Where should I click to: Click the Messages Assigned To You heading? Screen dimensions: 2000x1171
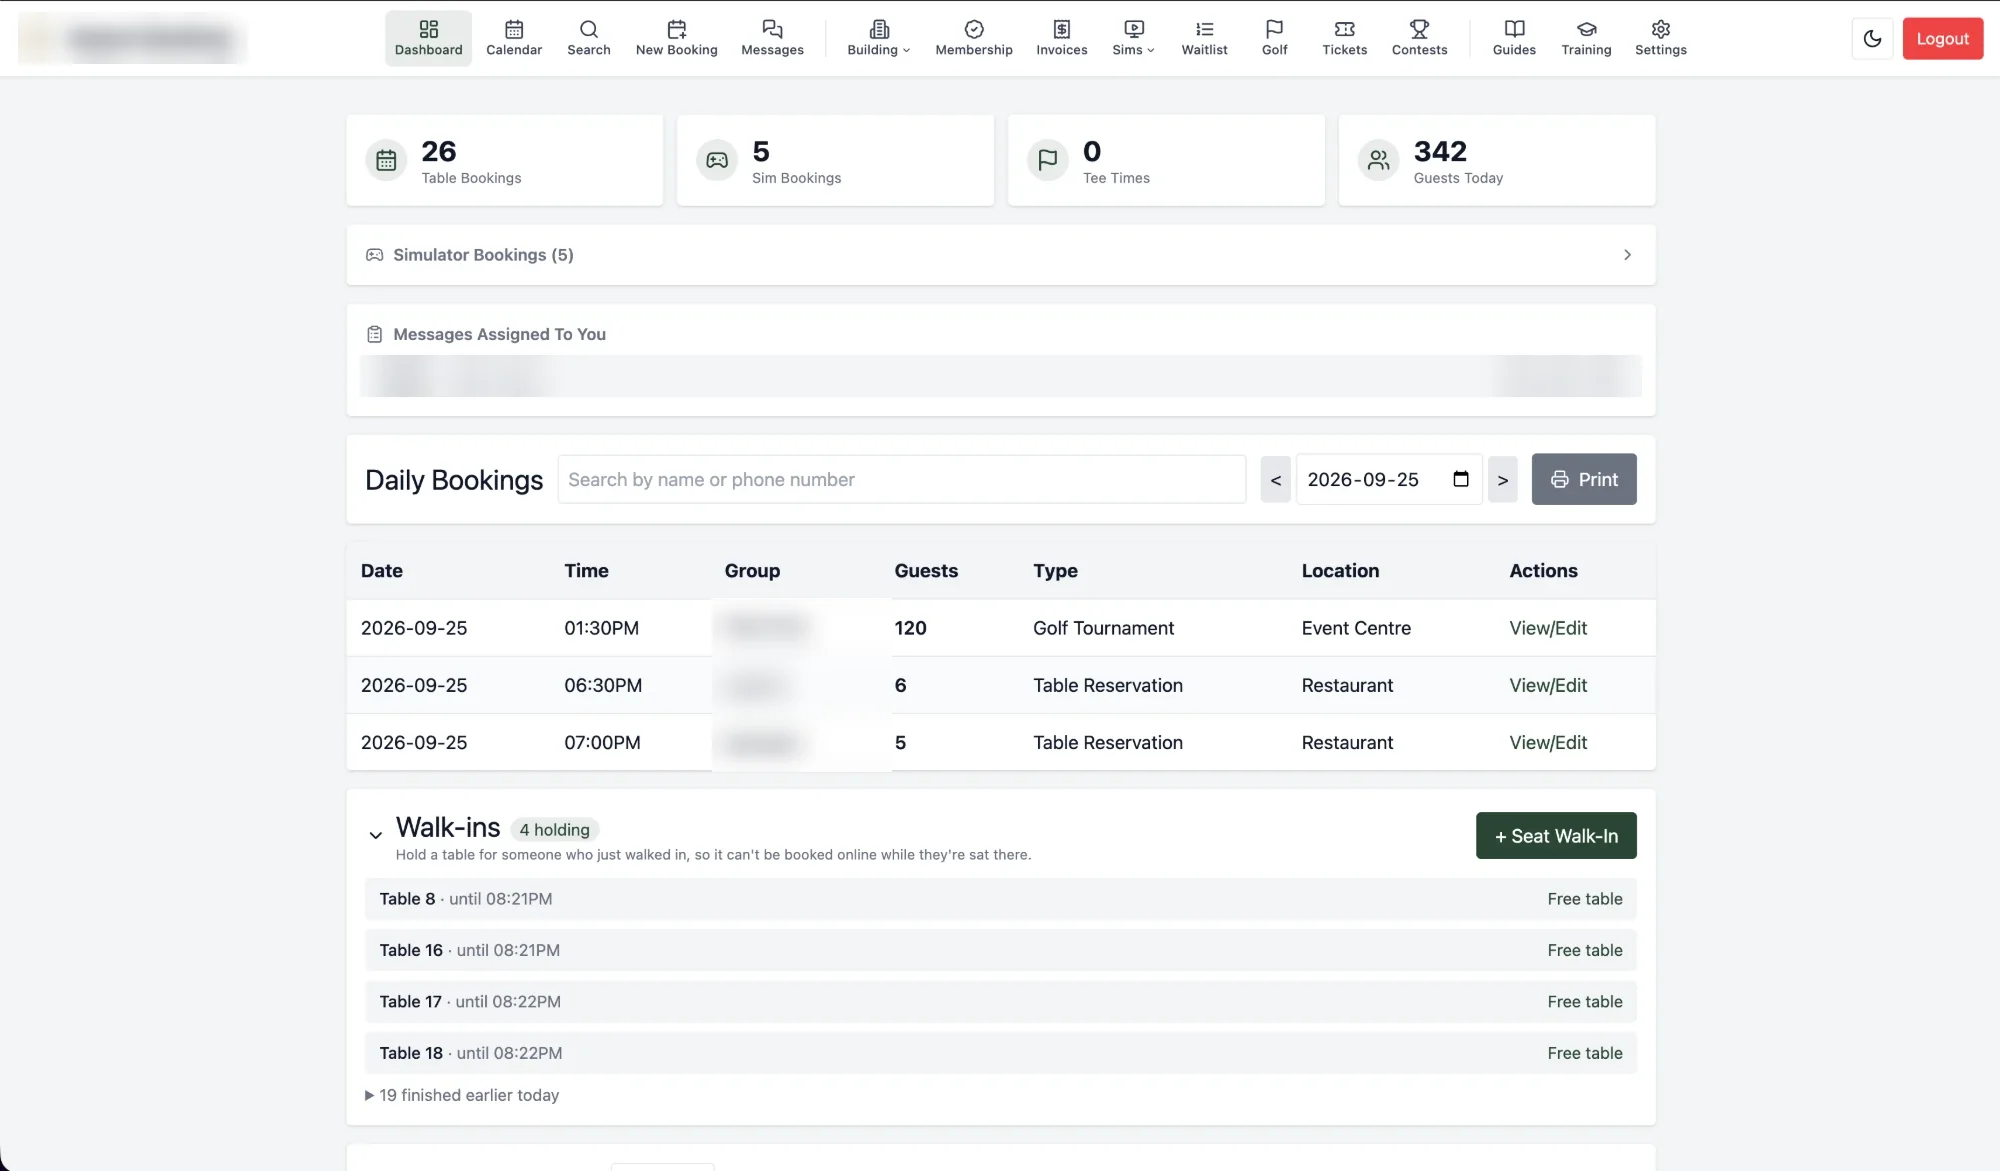[x=499, y=334]
